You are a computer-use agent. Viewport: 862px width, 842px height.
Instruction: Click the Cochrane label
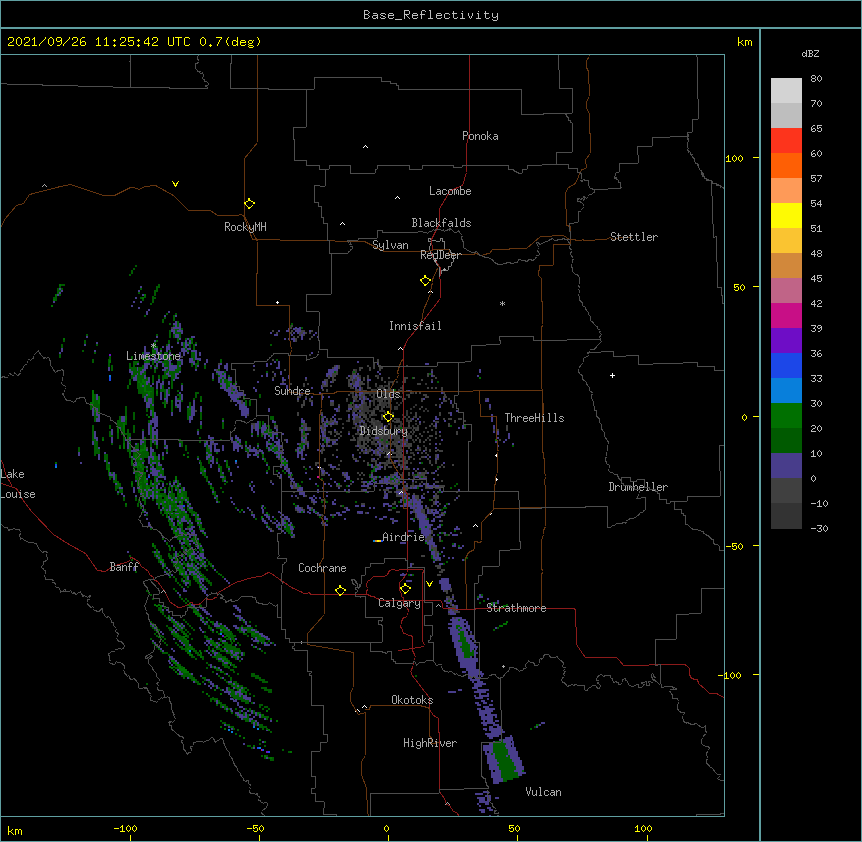pos(322,568)
